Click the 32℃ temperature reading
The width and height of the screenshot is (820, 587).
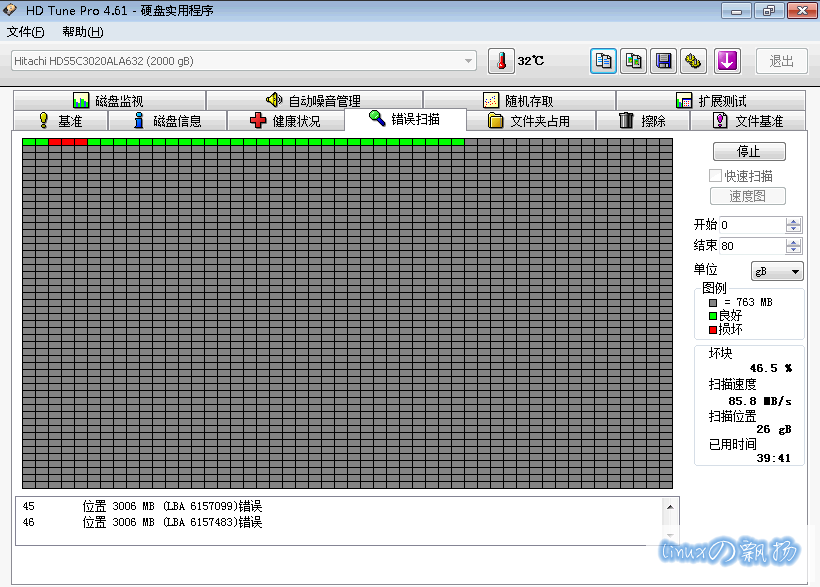coord(531,61)
